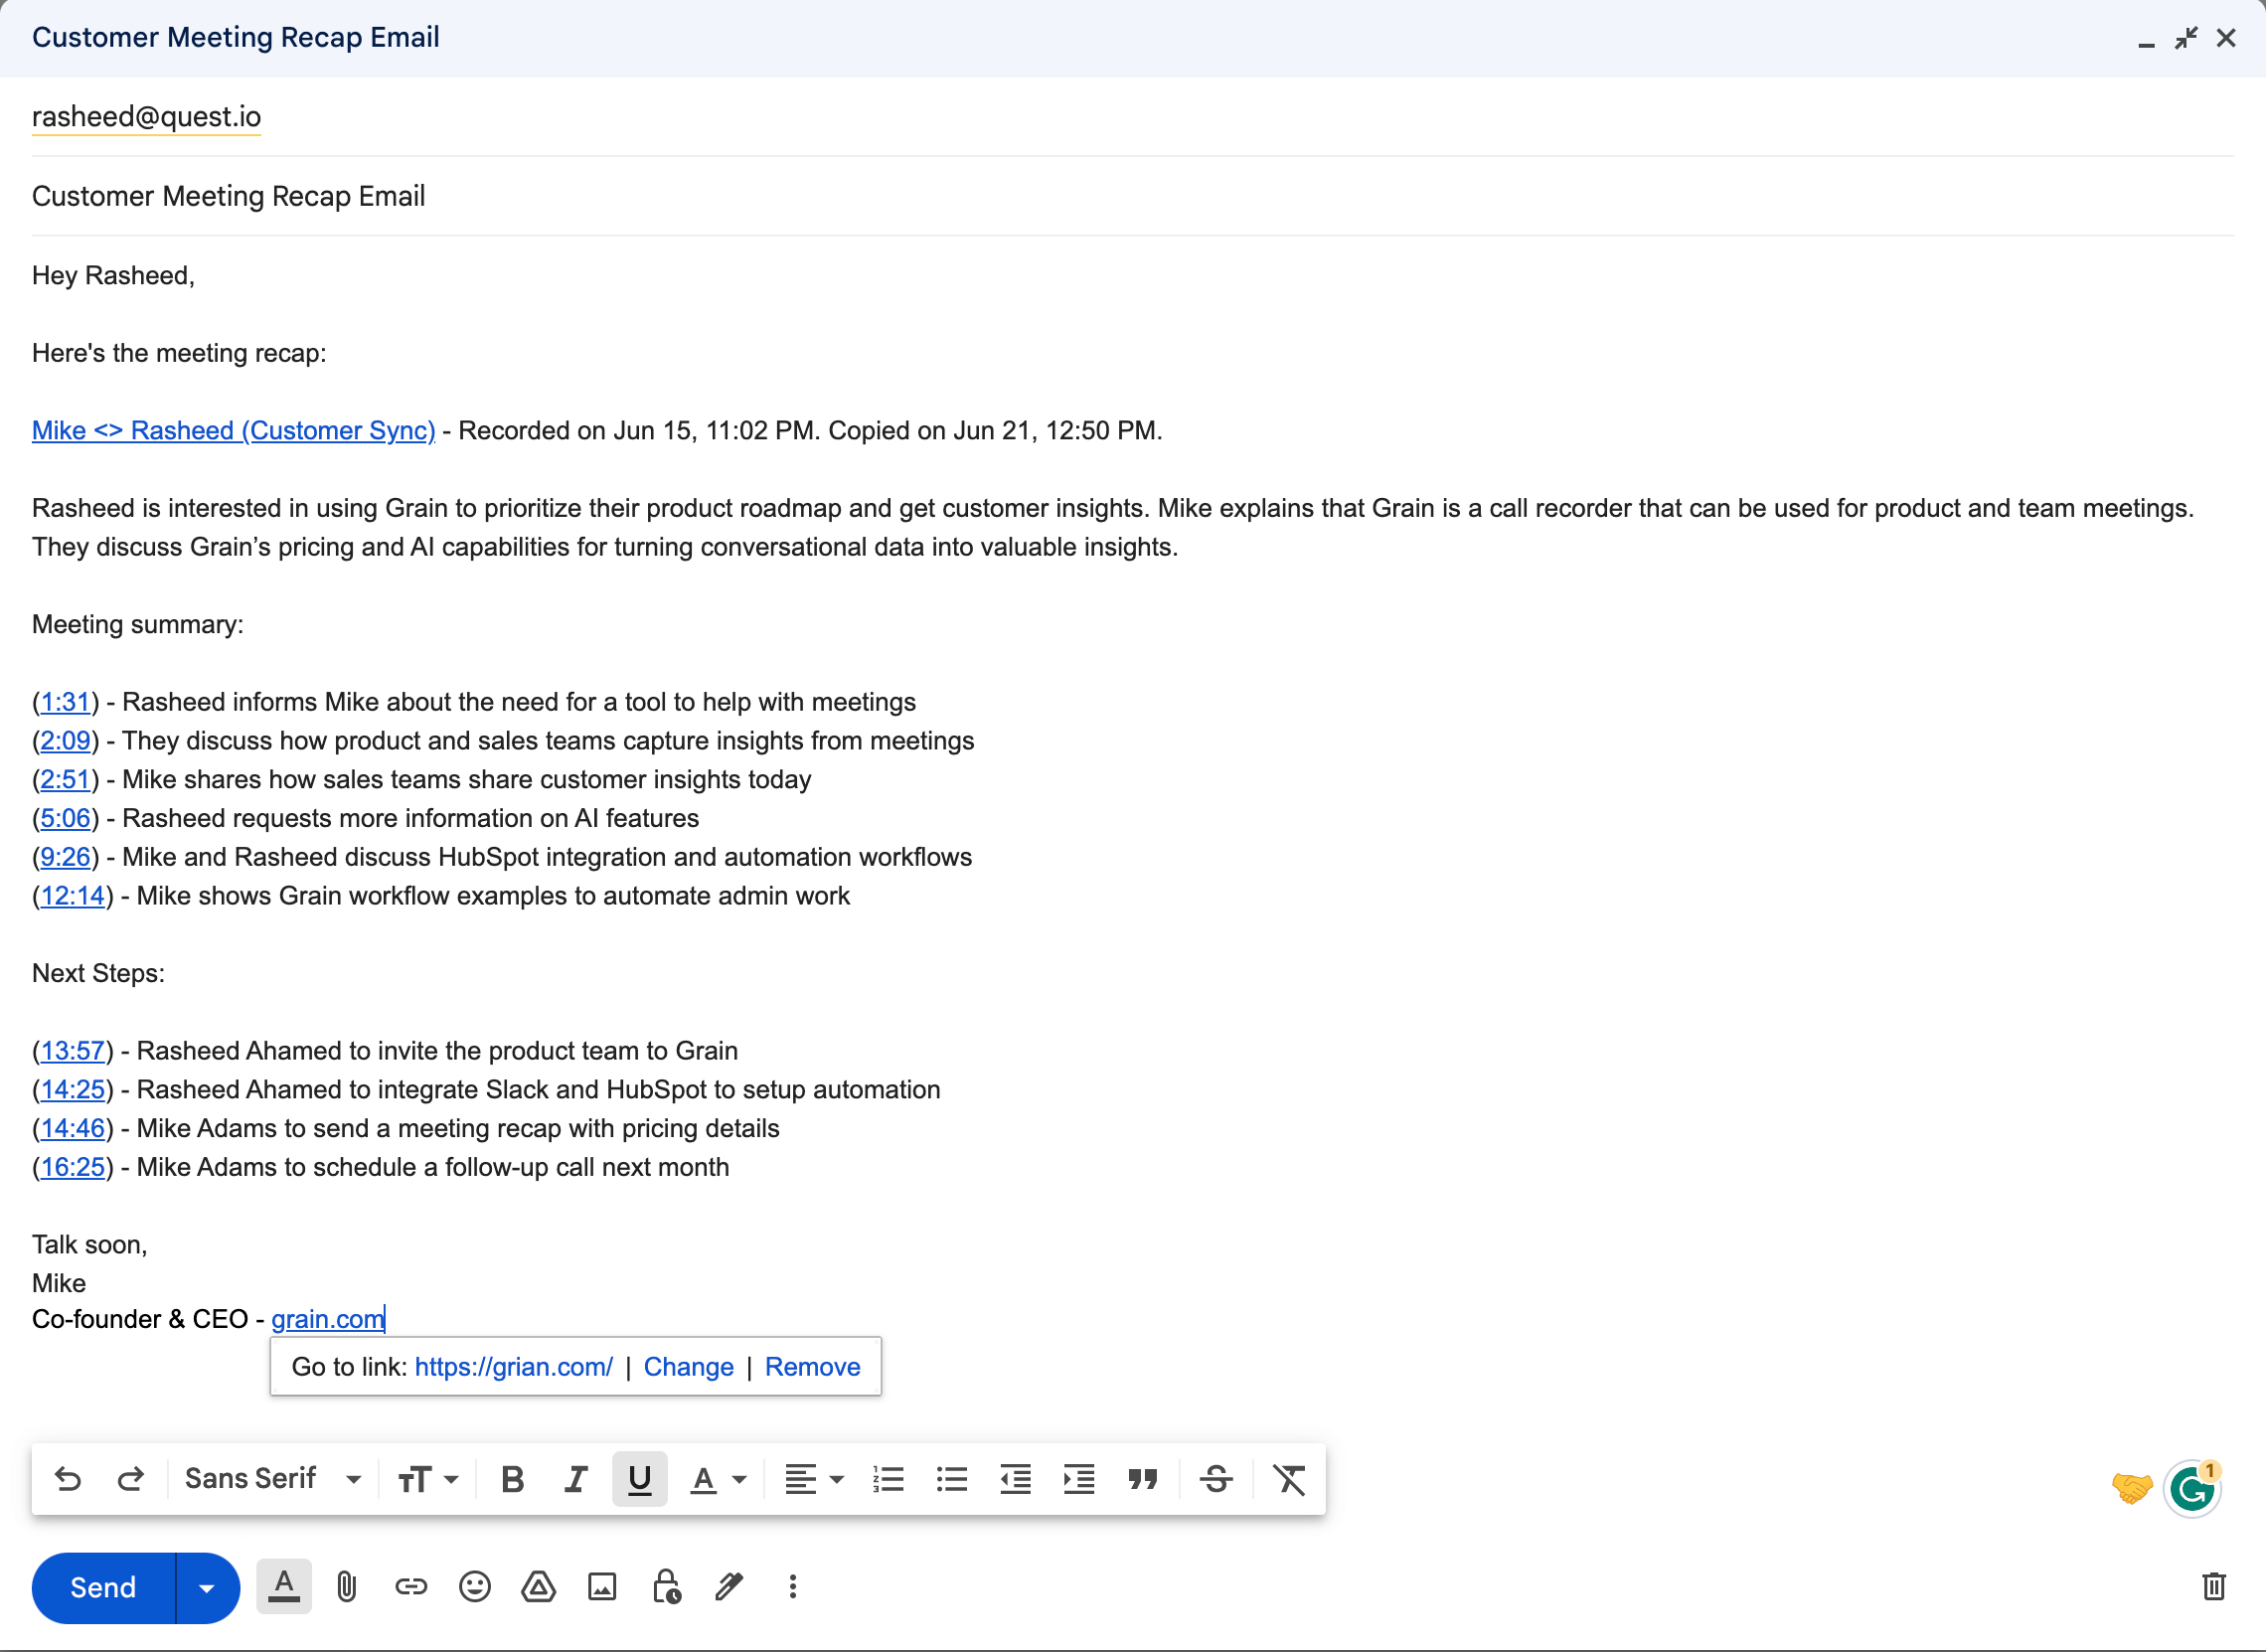Send the email

pos(103,1588)
